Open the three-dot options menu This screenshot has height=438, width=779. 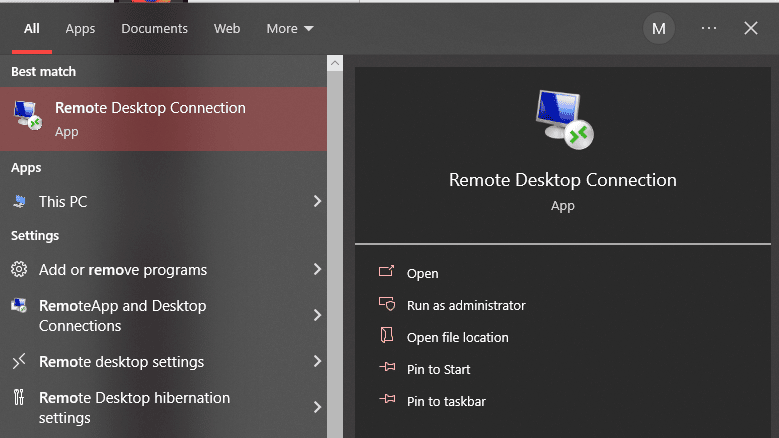point(709,29)
